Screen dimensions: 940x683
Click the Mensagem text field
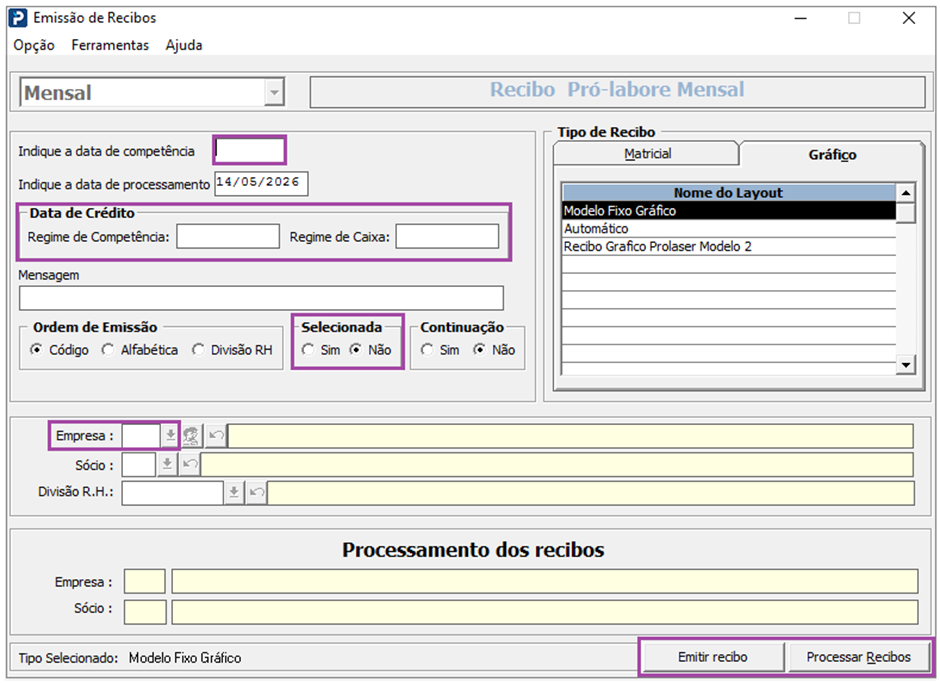point(261,298)
